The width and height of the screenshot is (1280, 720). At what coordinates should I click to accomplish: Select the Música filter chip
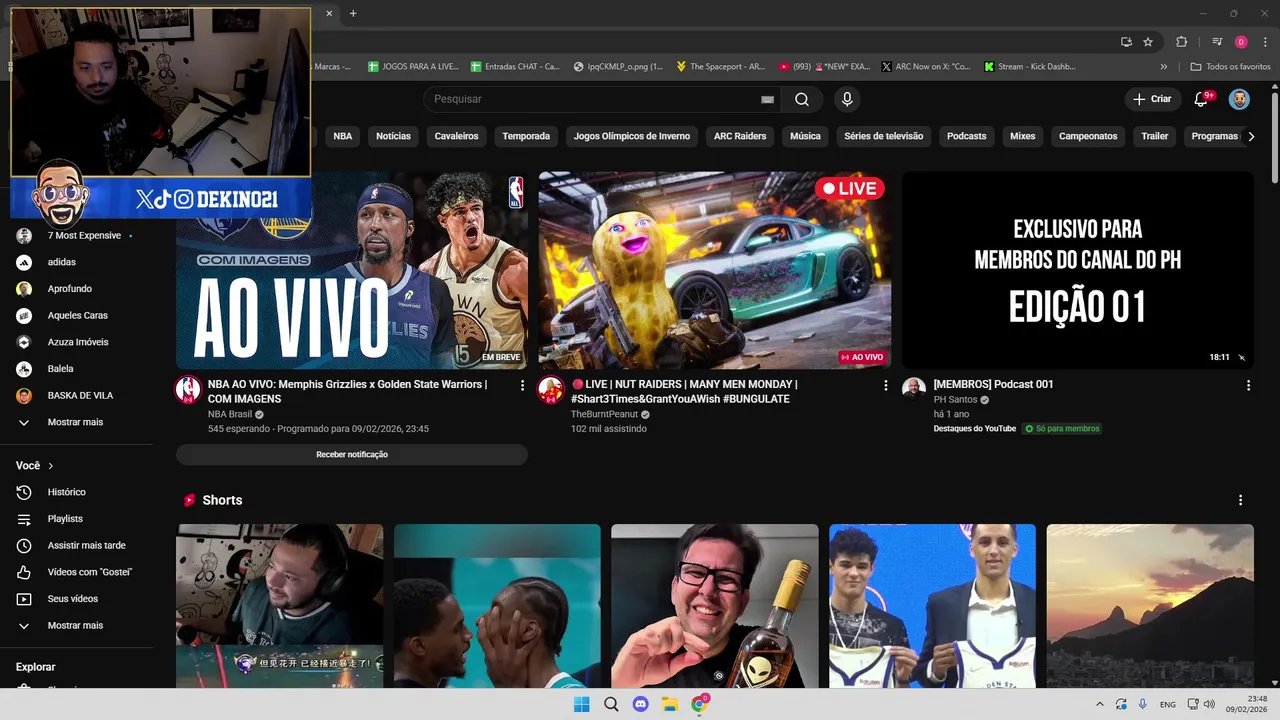coord(805,136)
